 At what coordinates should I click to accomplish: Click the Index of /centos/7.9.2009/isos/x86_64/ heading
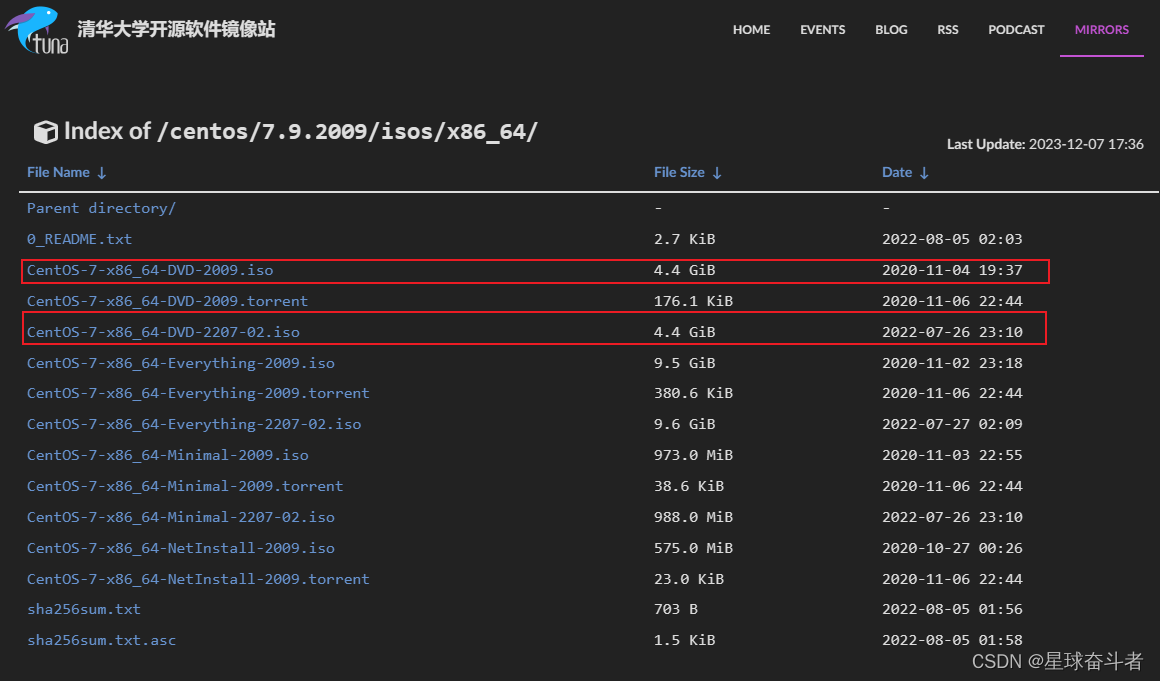pyautogui.click(x=300, y=132)
